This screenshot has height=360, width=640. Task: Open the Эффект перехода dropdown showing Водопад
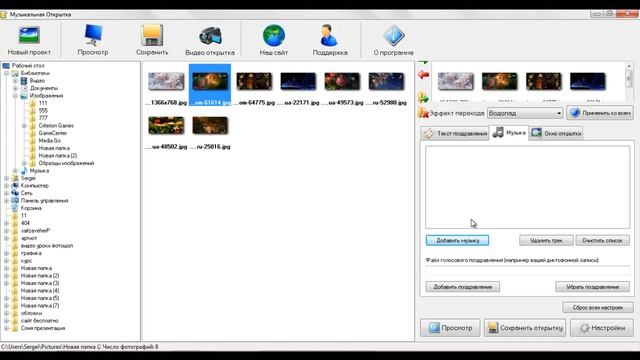tap(525, 113)
